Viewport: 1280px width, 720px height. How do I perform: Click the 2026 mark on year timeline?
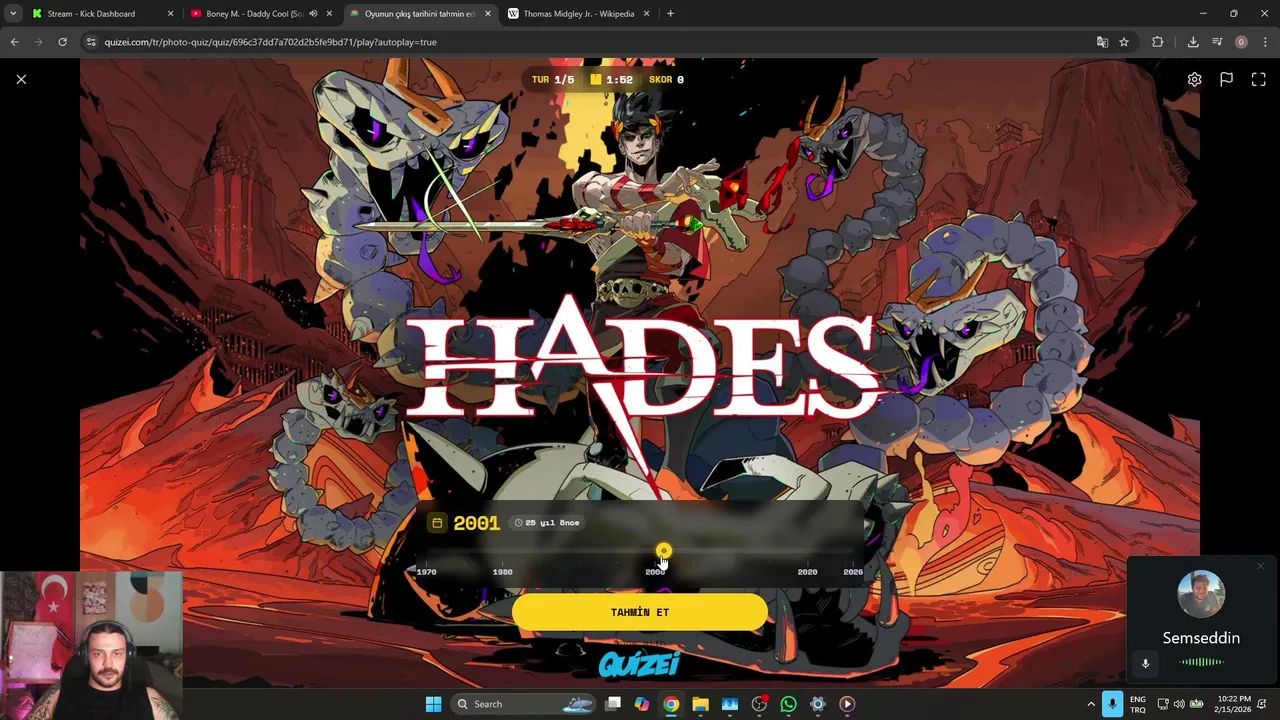852,572
